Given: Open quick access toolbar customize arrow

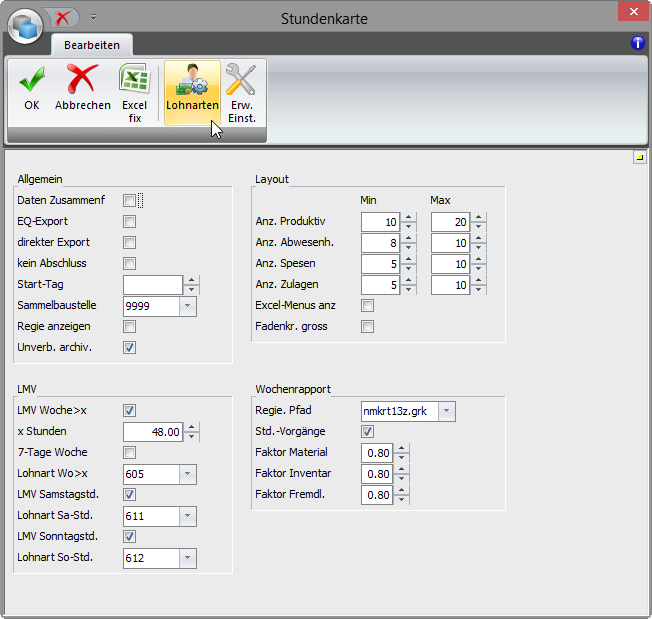Looking at the screenshot, I should pyautogui.click(x=93, y=17).
